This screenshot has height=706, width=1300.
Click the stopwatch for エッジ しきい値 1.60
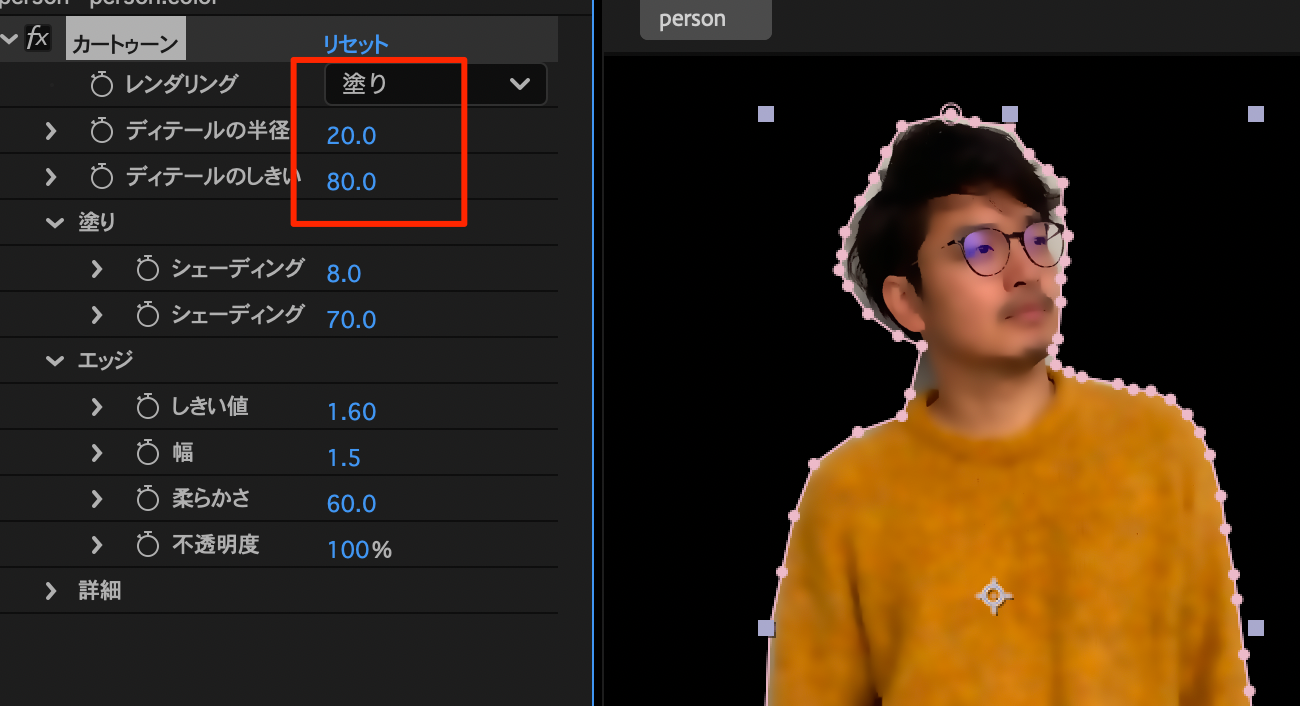coord(148,407)
